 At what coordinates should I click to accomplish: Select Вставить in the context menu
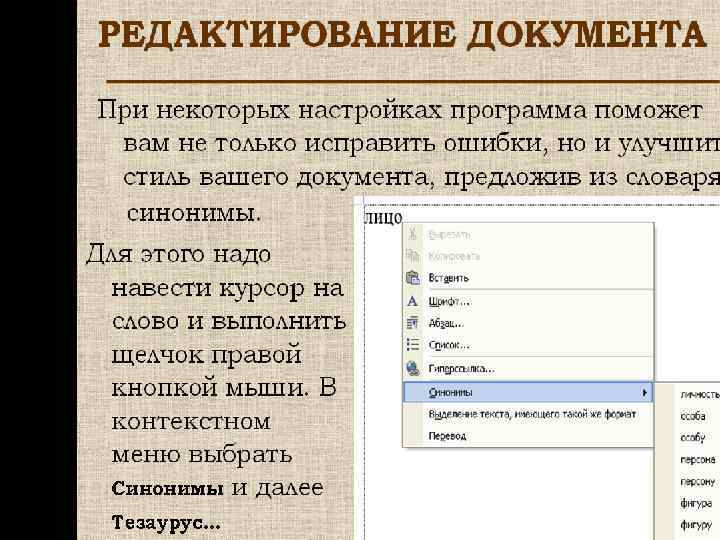[x=528, y=278]
